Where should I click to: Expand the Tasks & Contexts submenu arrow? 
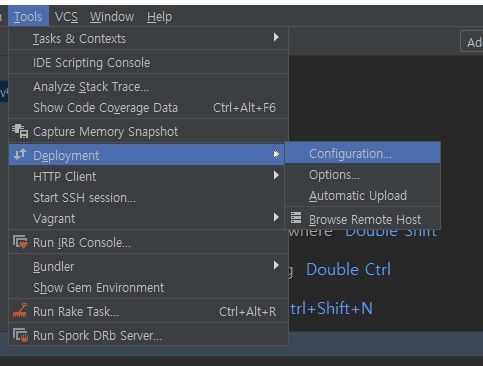click(276, 37)
